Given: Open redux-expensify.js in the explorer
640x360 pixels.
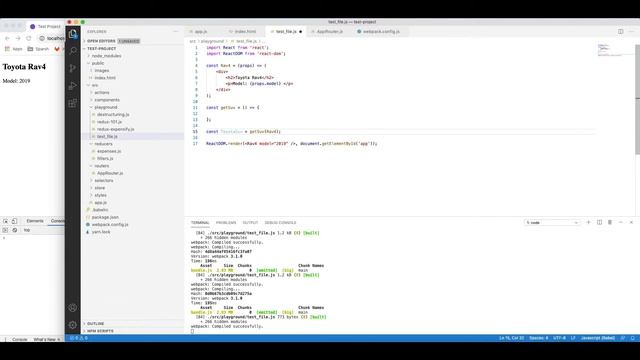Looking at the screenshot, I should [x=116, y=129].
